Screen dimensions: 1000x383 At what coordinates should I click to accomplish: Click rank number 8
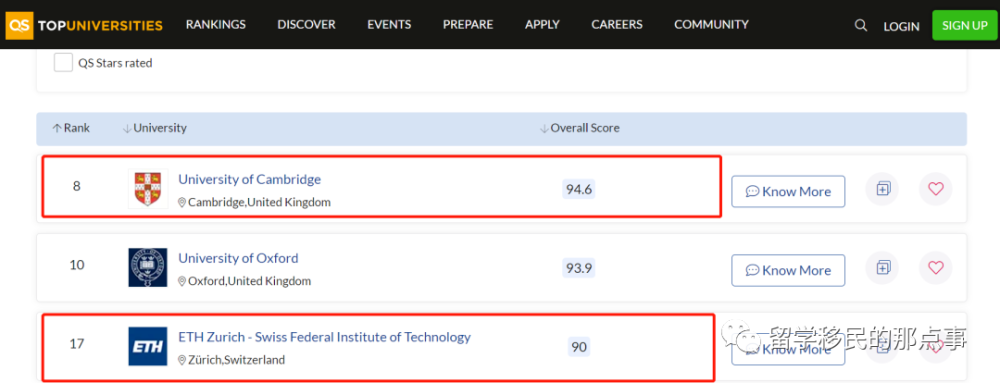(x=77, y=187)
